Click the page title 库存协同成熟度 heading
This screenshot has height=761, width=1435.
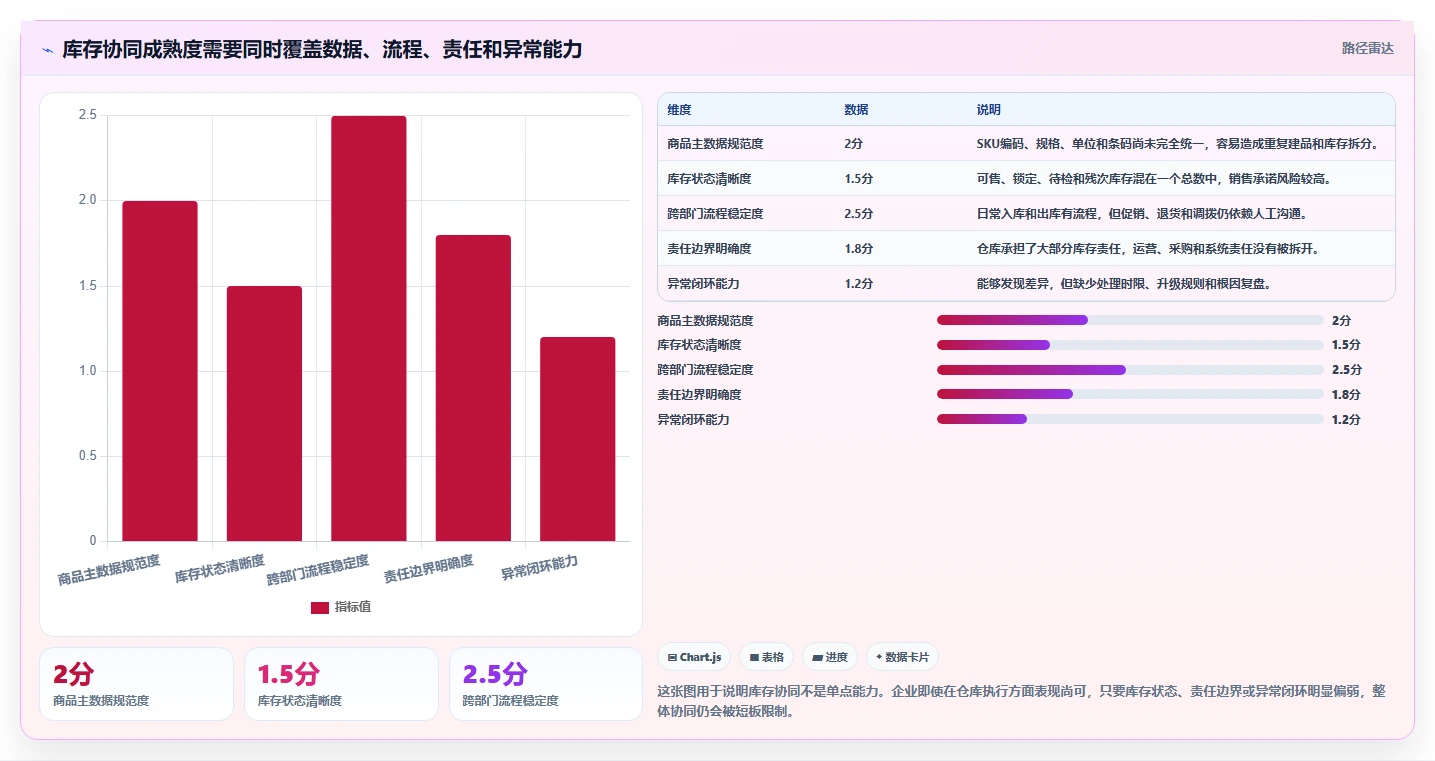click(x=322, y=49)
